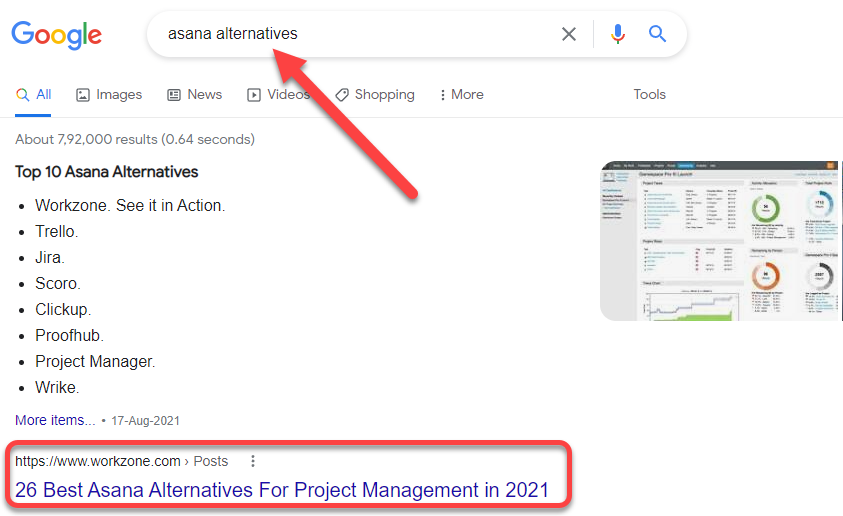The width and height of the screenshot is (843, 516).
Task: Start voice search with microphone icon
Action: coord(618,34)
